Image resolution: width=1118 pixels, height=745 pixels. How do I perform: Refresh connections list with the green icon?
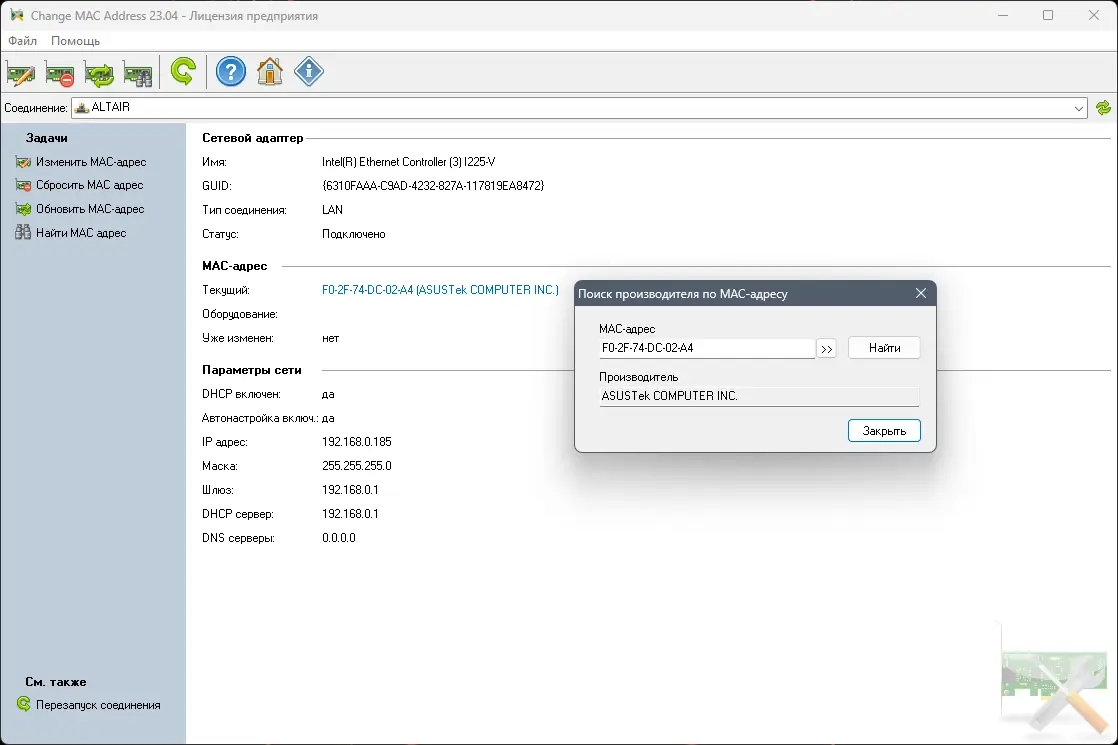click(x=1103, y=108)
